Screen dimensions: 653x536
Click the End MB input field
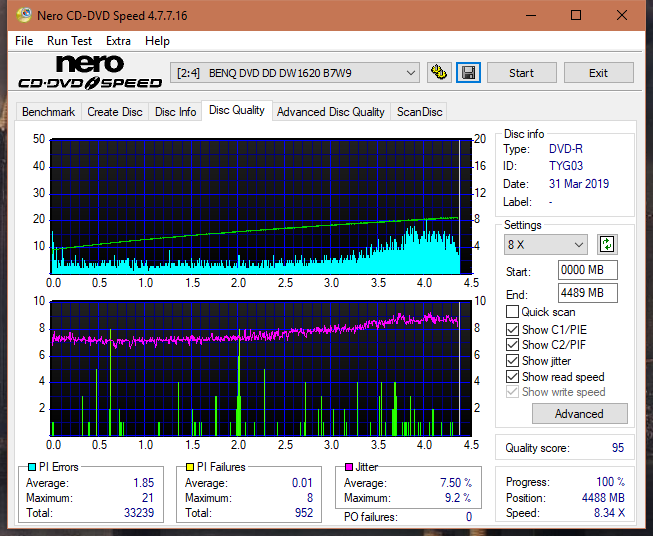(587, 293)
